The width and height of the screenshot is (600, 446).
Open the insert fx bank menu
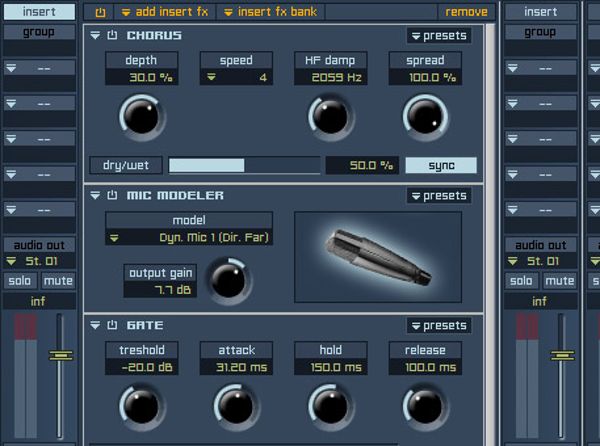(x=268, y=12)
